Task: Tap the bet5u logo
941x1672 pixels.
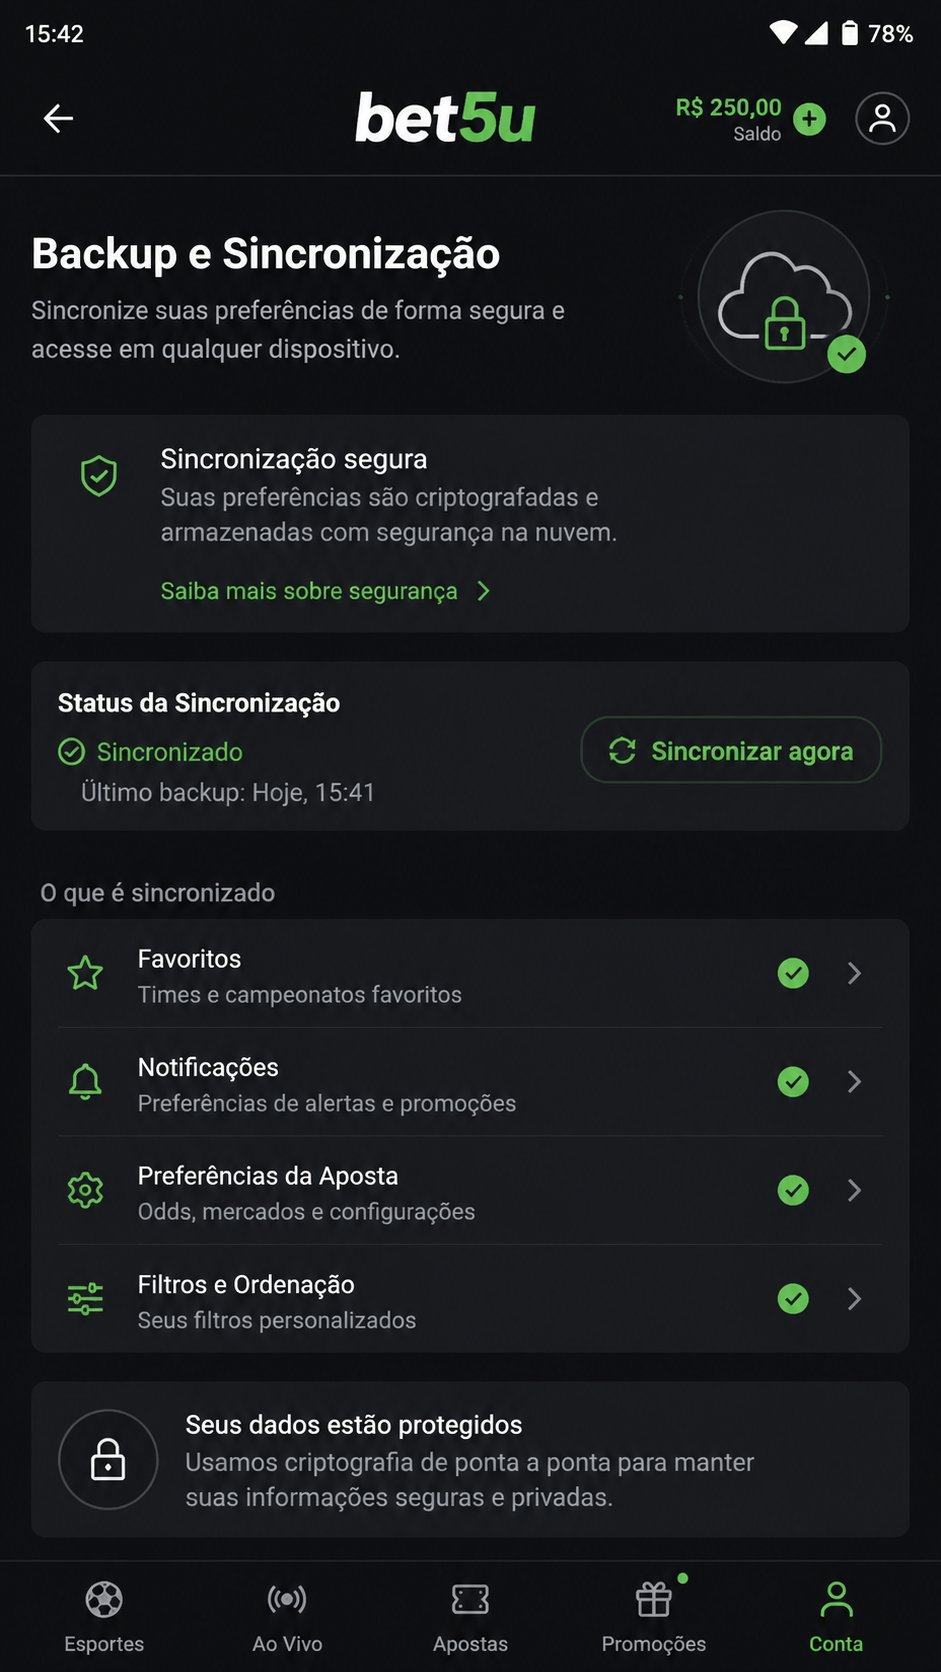Action: (445, 119)
